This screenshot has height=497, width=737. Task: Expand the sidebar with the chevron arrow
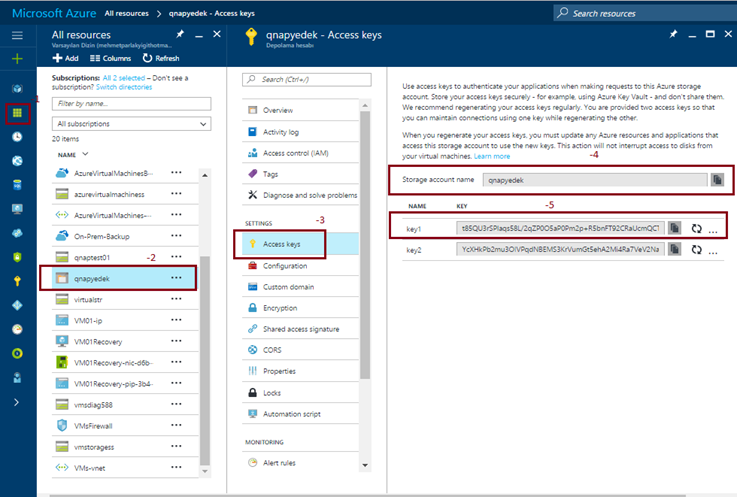(x=17, y=402)
